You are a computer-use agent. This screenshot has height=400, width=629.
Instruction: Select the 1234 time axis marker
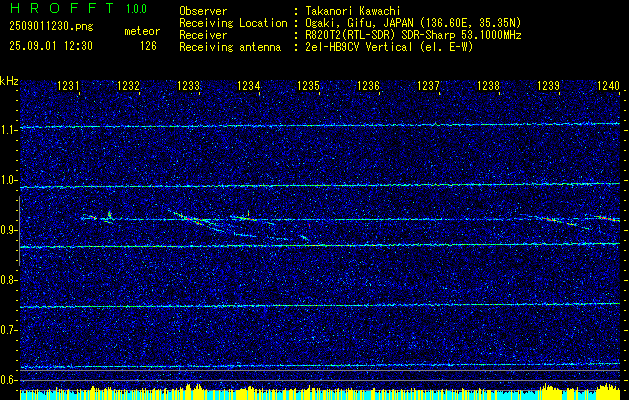pos(249,85)
